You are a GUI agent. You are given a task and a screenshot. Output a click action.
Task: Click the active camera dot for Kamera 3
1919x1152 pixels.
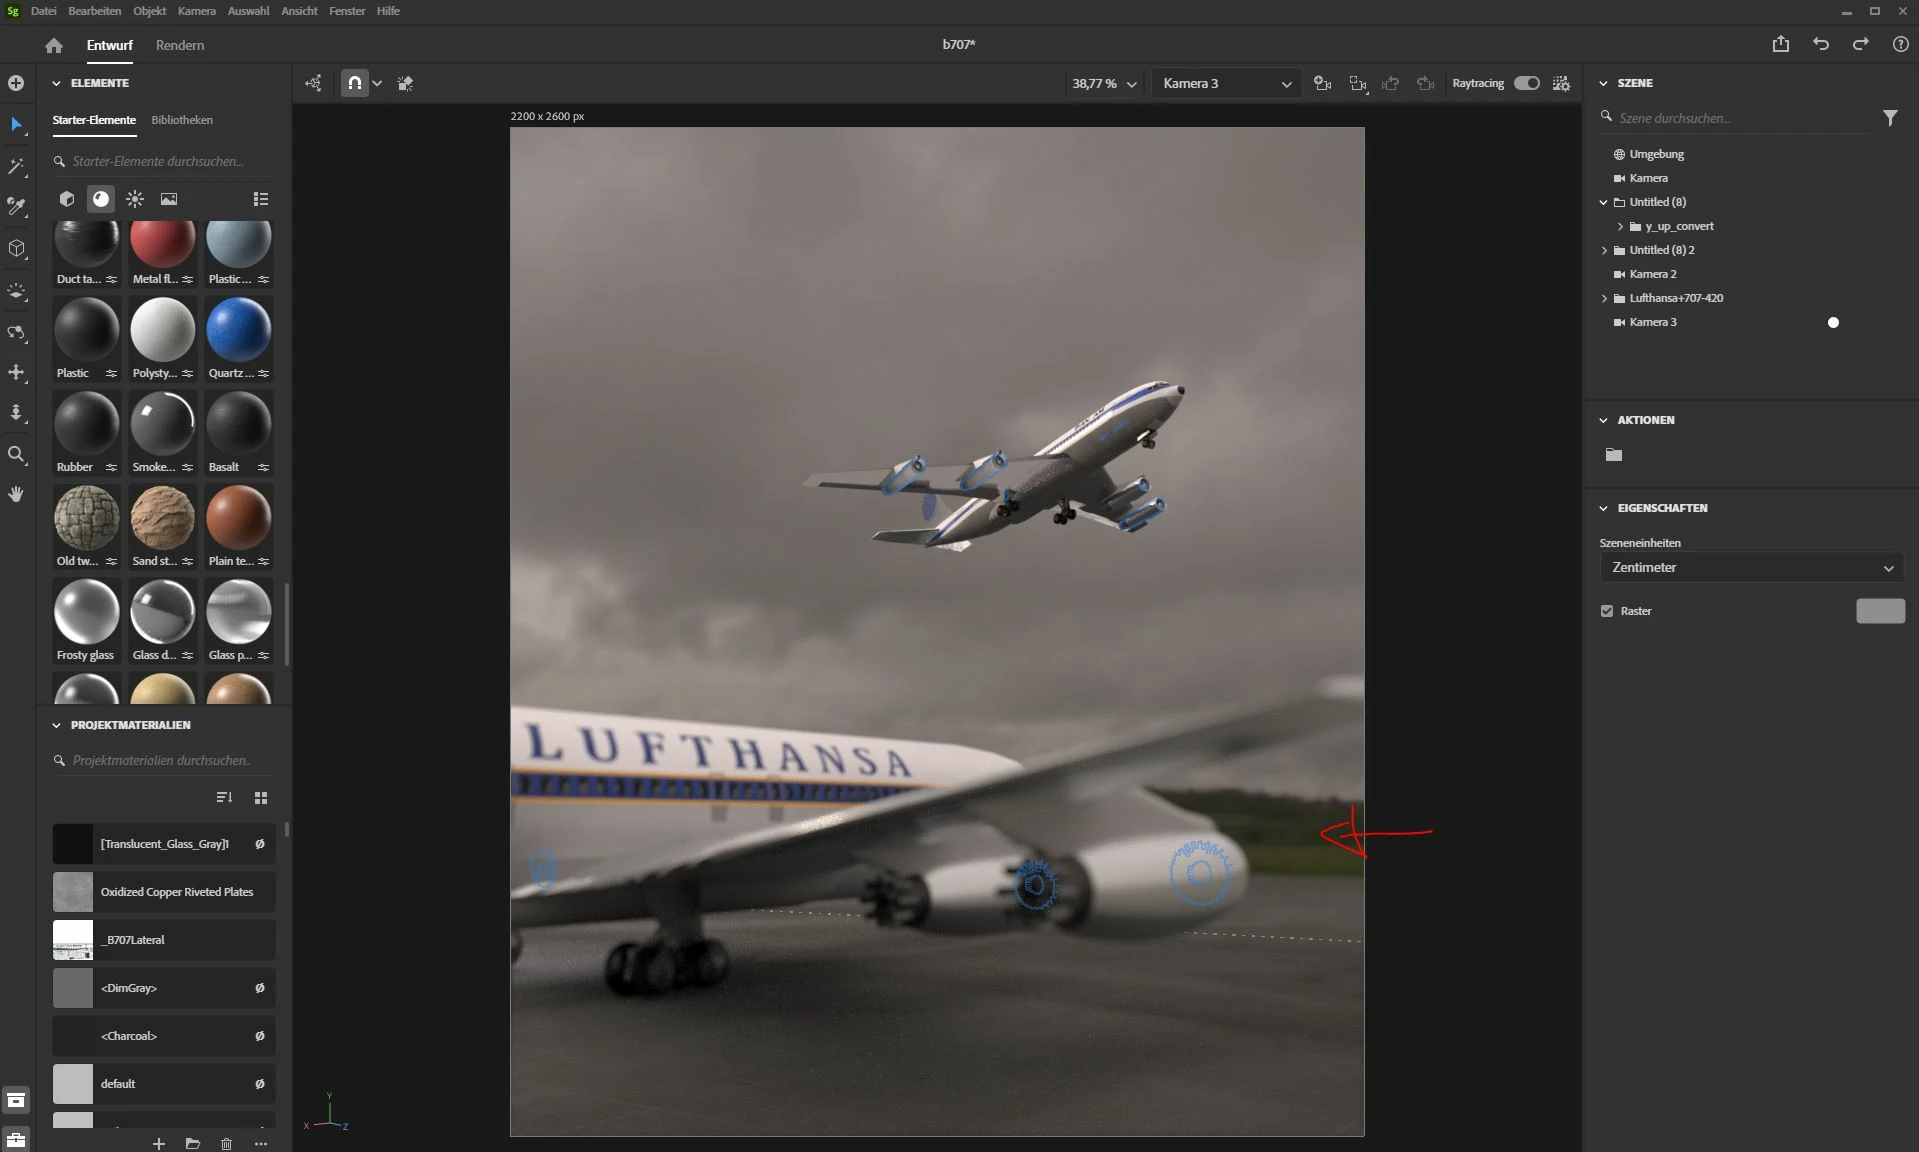coord(1833,322)
